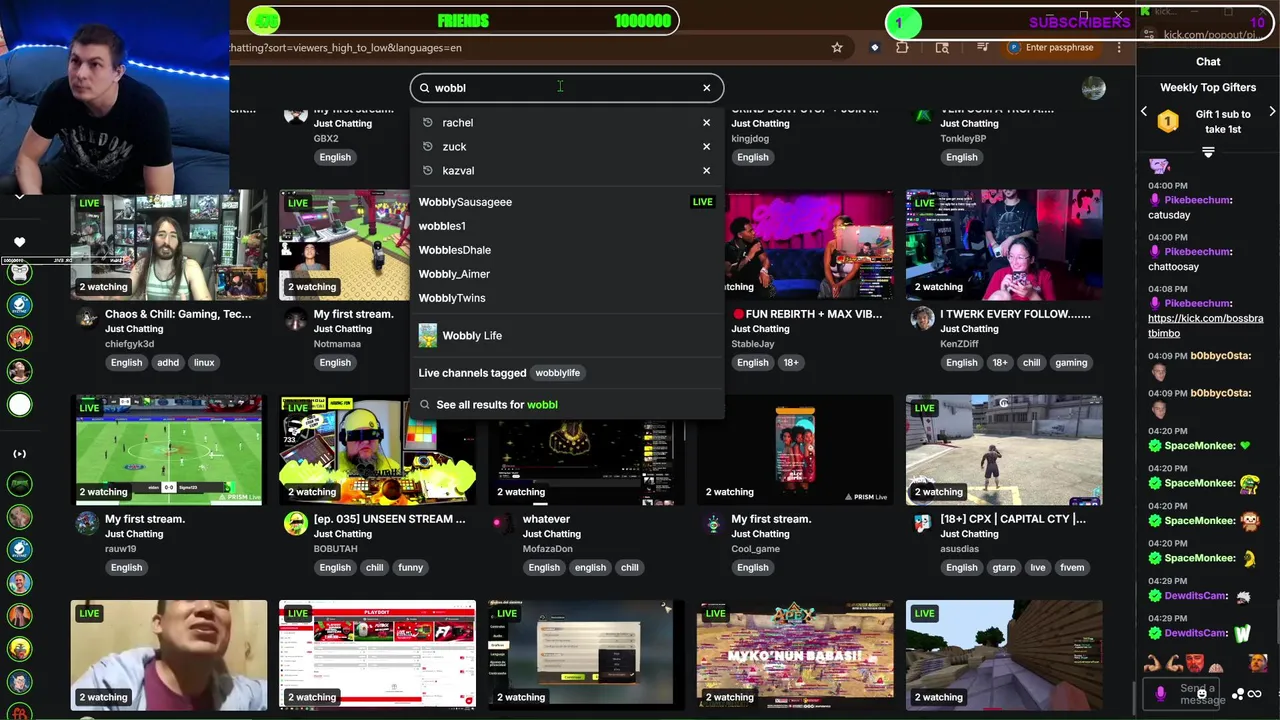Click the search magnifier icon in the search bar
1280x720 pixels.
pyautogui.click(x=424, y=88)
